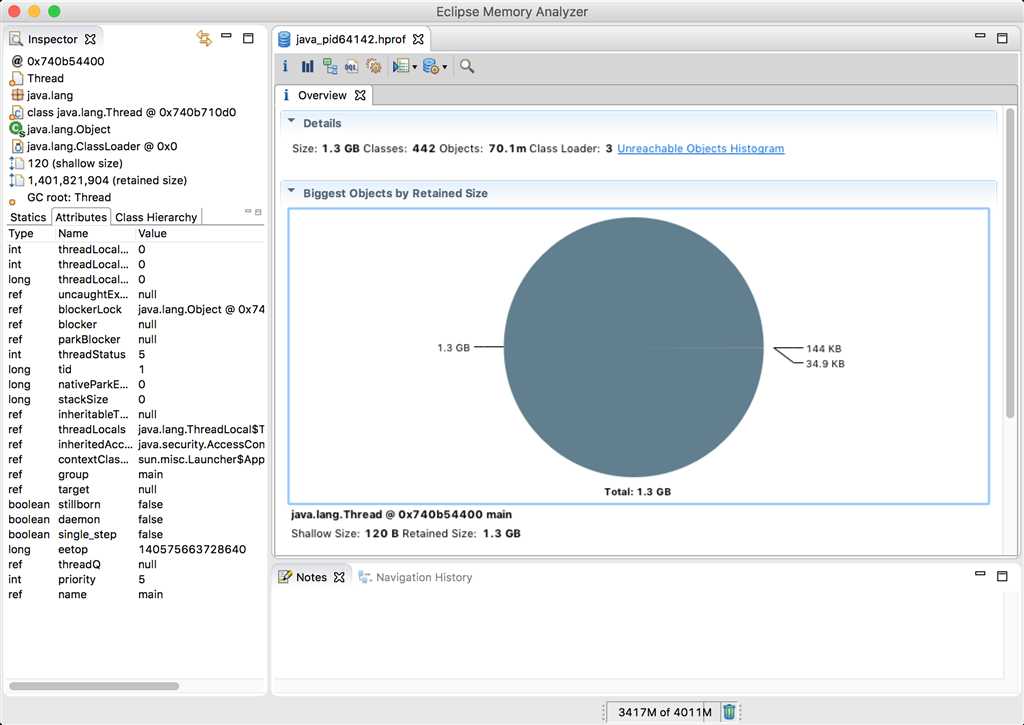Image resolution: width=1024 pixels, height=725 pixels.
Task: Minimize the Inspector view
Action: click(x=226, y=36)
